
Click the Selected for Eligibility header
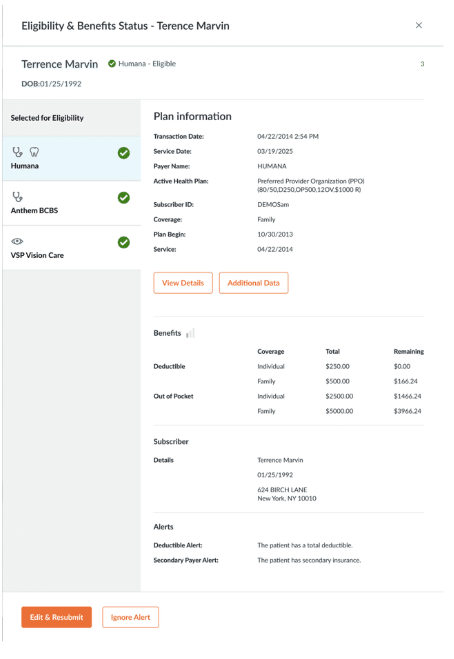[47, 118]
